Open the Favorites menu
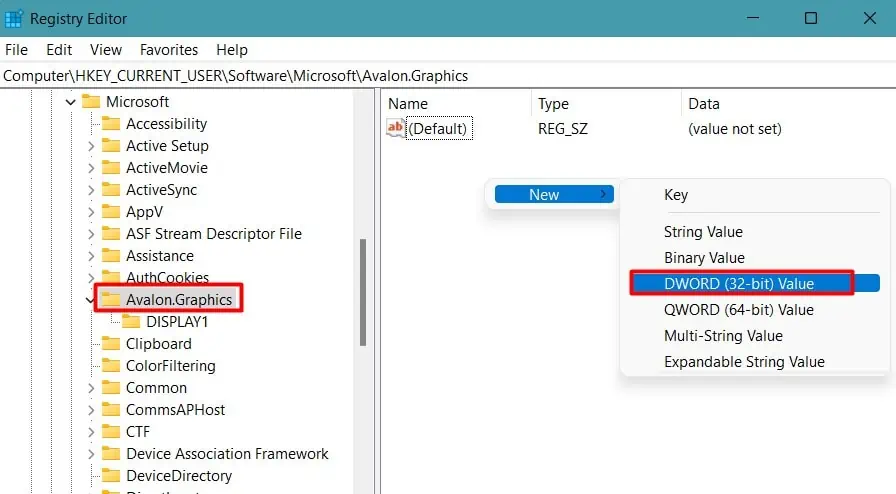The height and width of the screenshot is (494, 896). [169, 50]
